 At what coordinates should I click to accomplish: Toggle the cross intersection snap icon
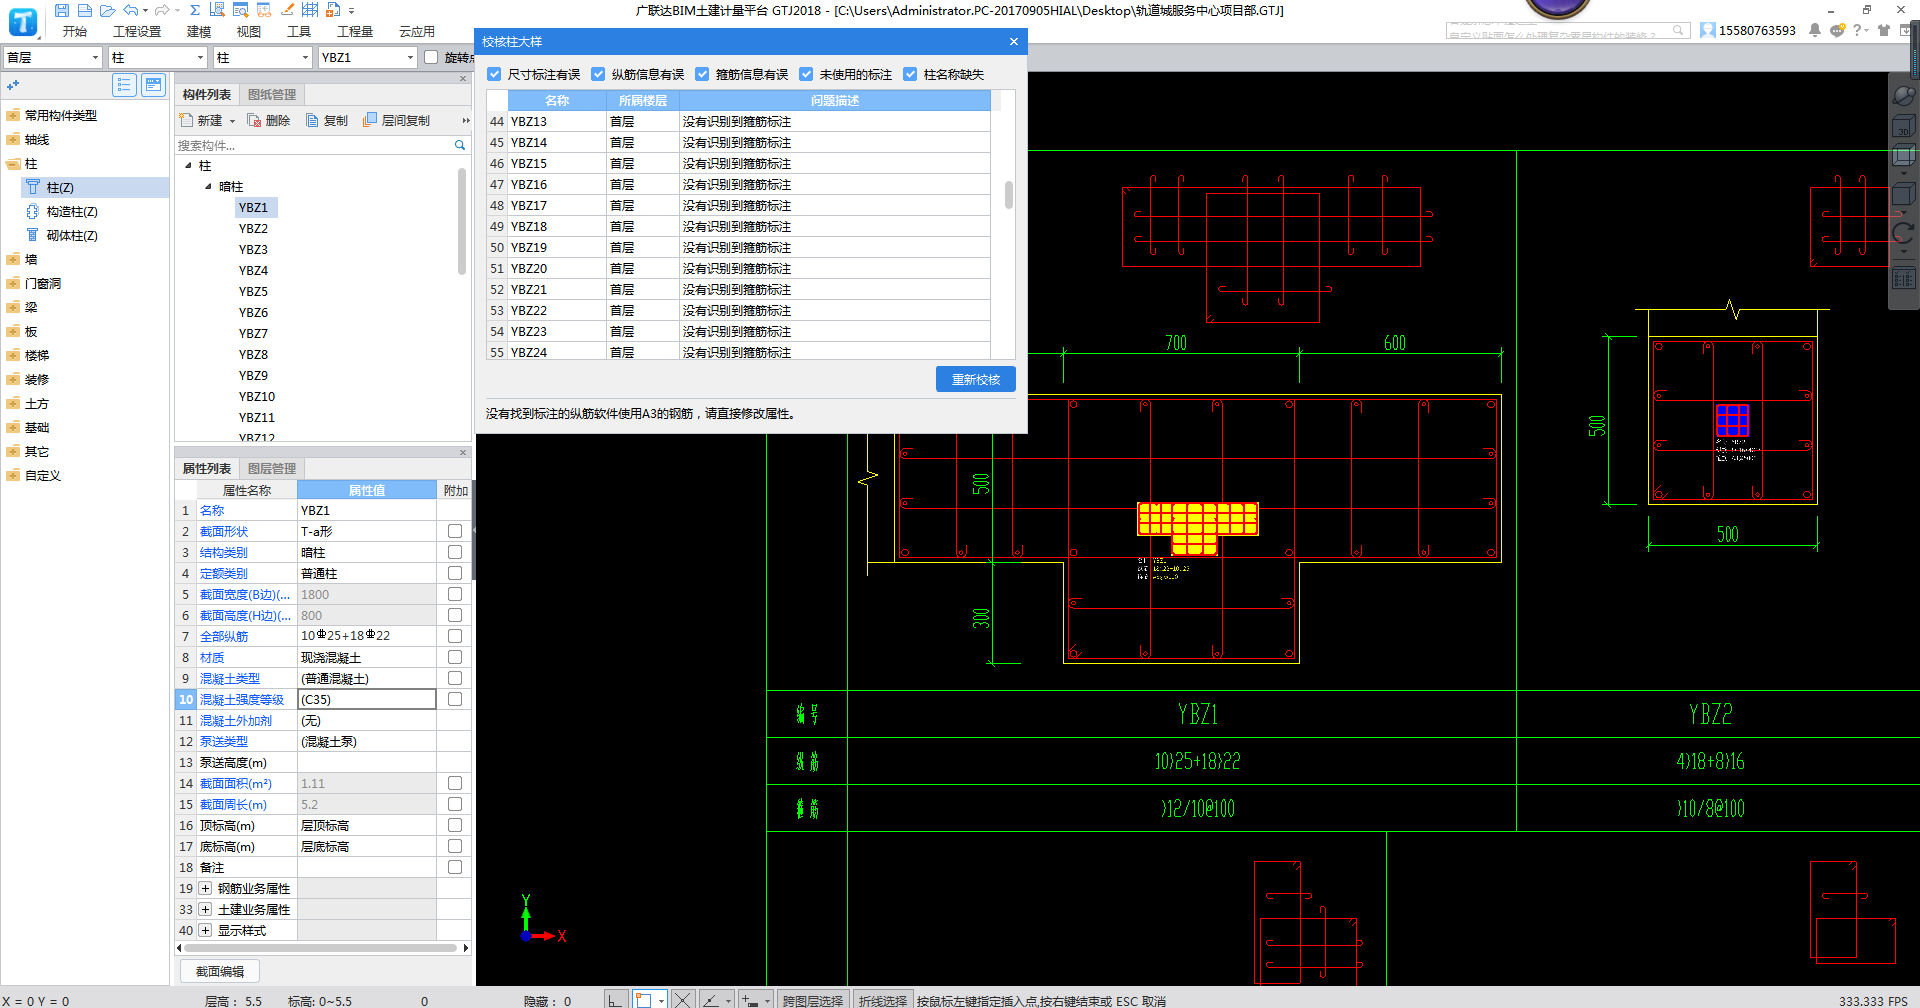[683, 999]
